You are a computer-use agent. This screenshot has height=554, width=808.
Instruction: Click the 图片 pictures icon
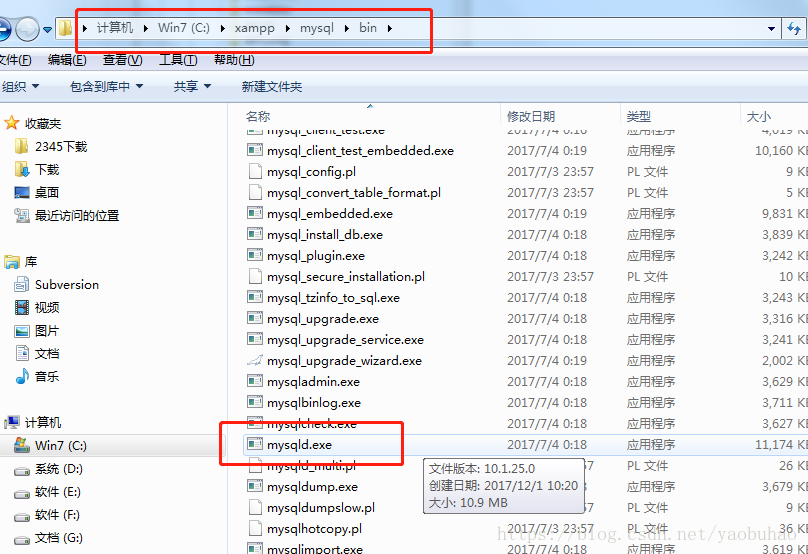[x=22, y=331]
